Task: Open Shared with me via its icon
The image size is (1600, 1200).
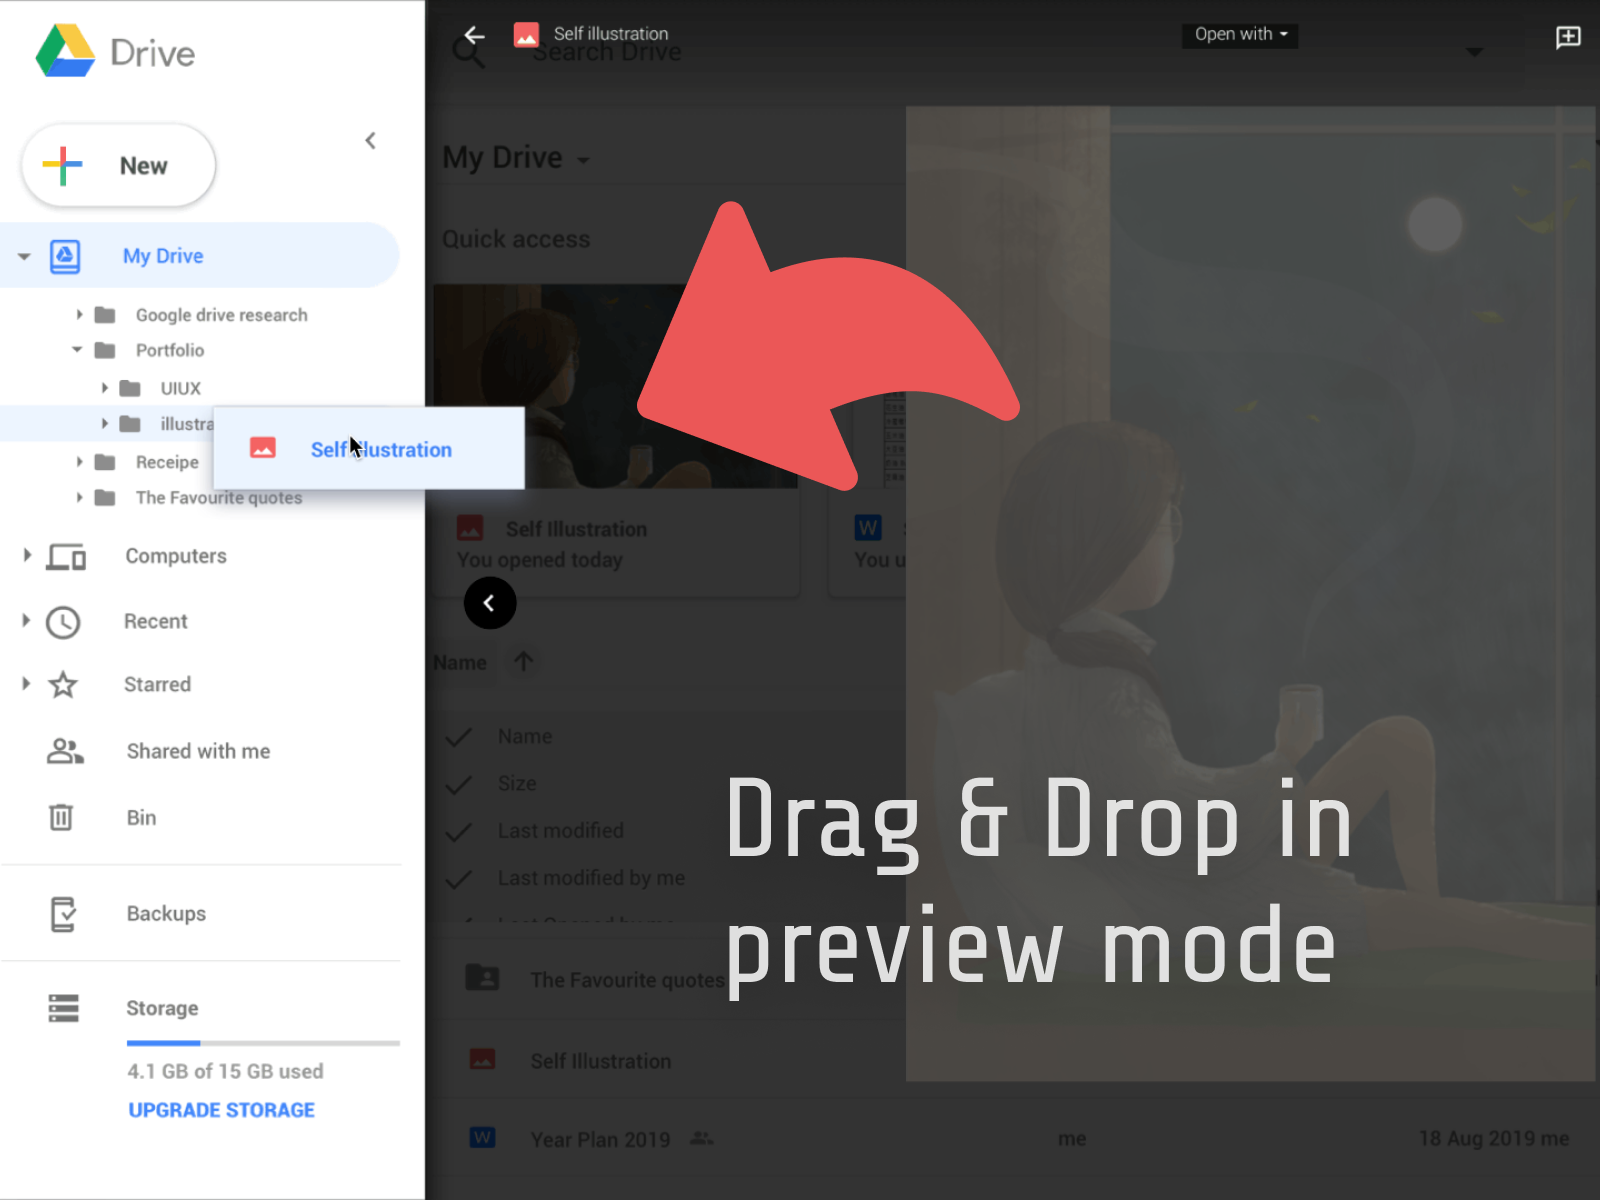Action: [63, 751]
